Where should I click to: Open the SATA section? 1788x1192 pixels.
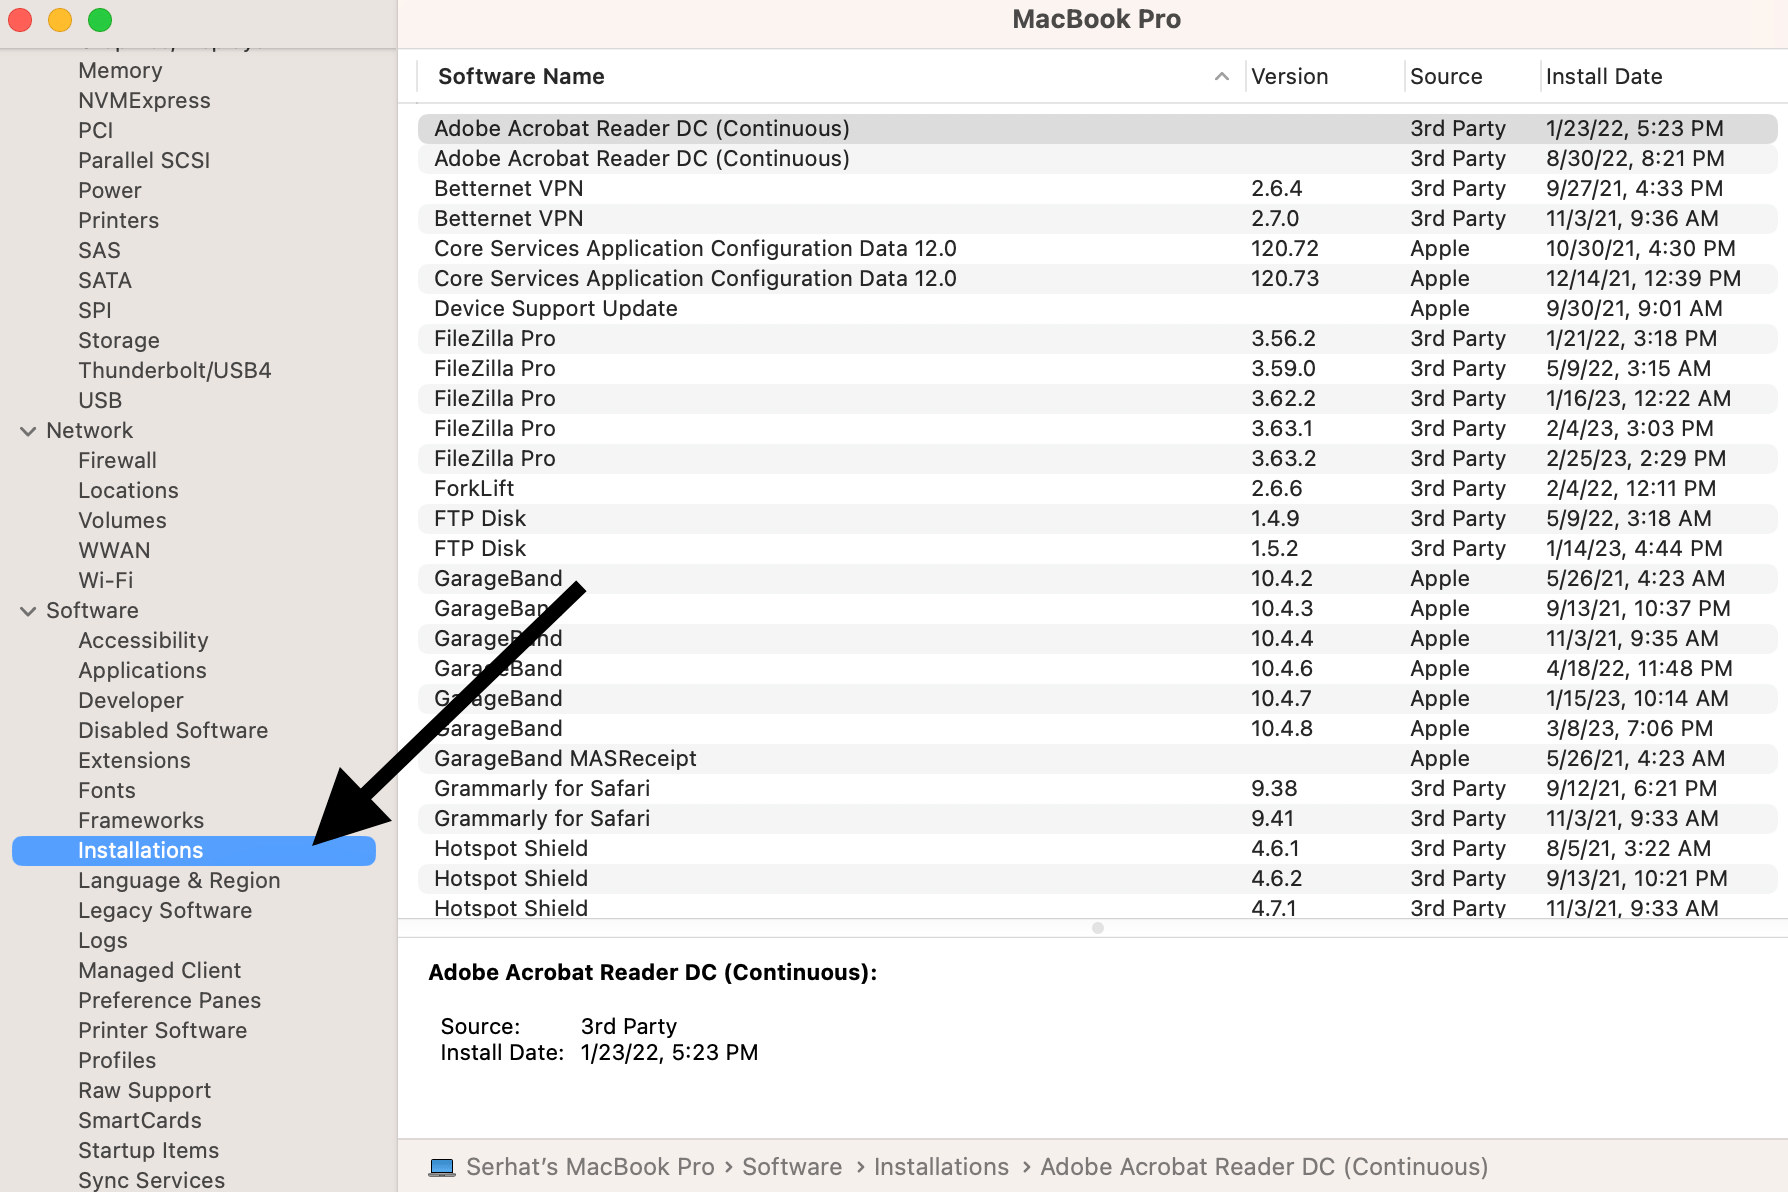[105, 281]
